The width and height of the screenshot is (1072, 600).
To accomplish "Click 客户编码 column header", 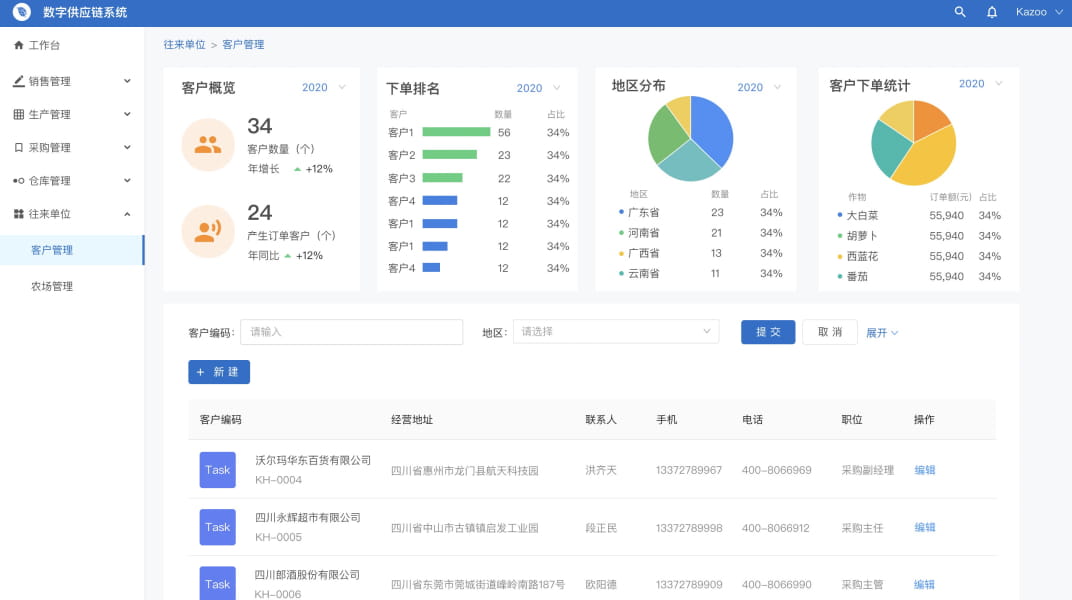I will (x=220, y=420).
